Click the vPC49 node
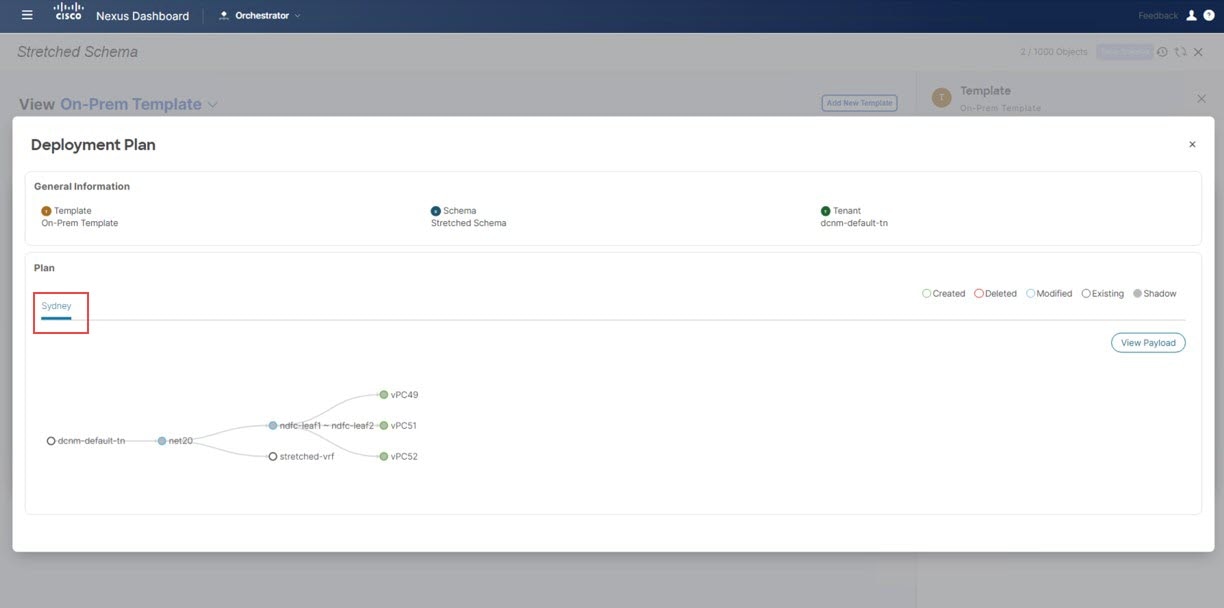The height and width of the screenshot is (608, 1224). pos(384,395)
